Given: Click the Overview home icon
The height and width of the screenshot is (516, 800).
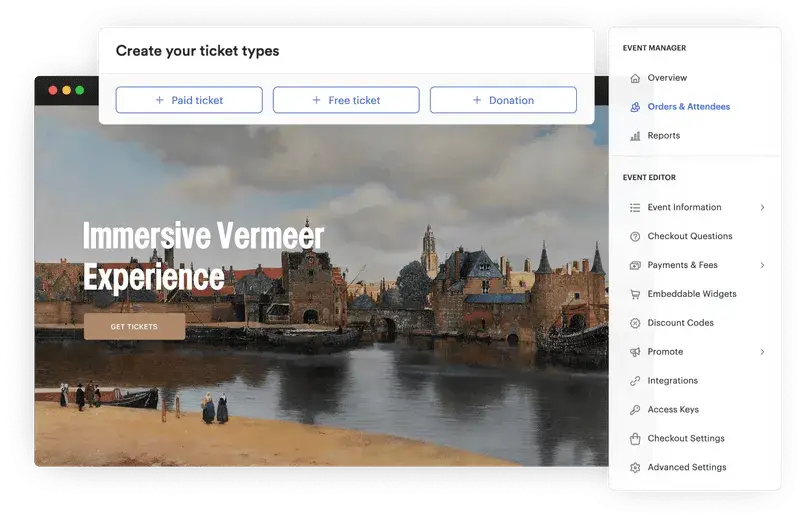Looking at the screenshot, I should (x=635, y=78).
